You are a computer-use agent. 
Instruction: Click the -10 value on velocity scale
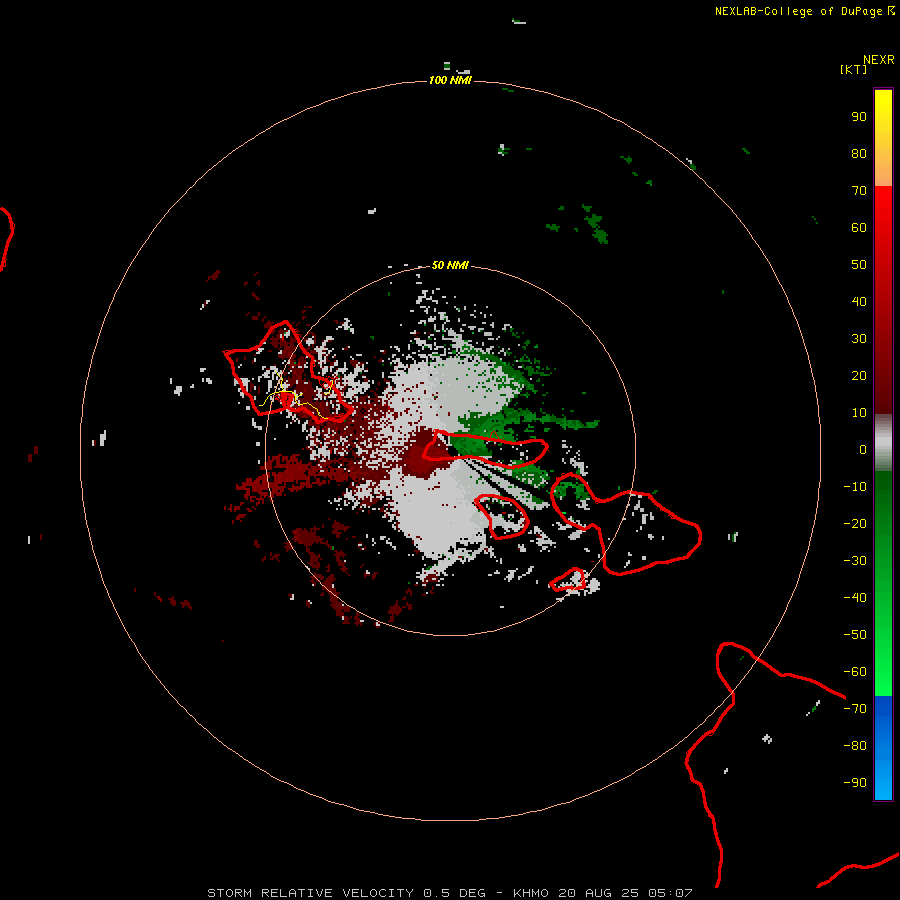pos(855,487)
